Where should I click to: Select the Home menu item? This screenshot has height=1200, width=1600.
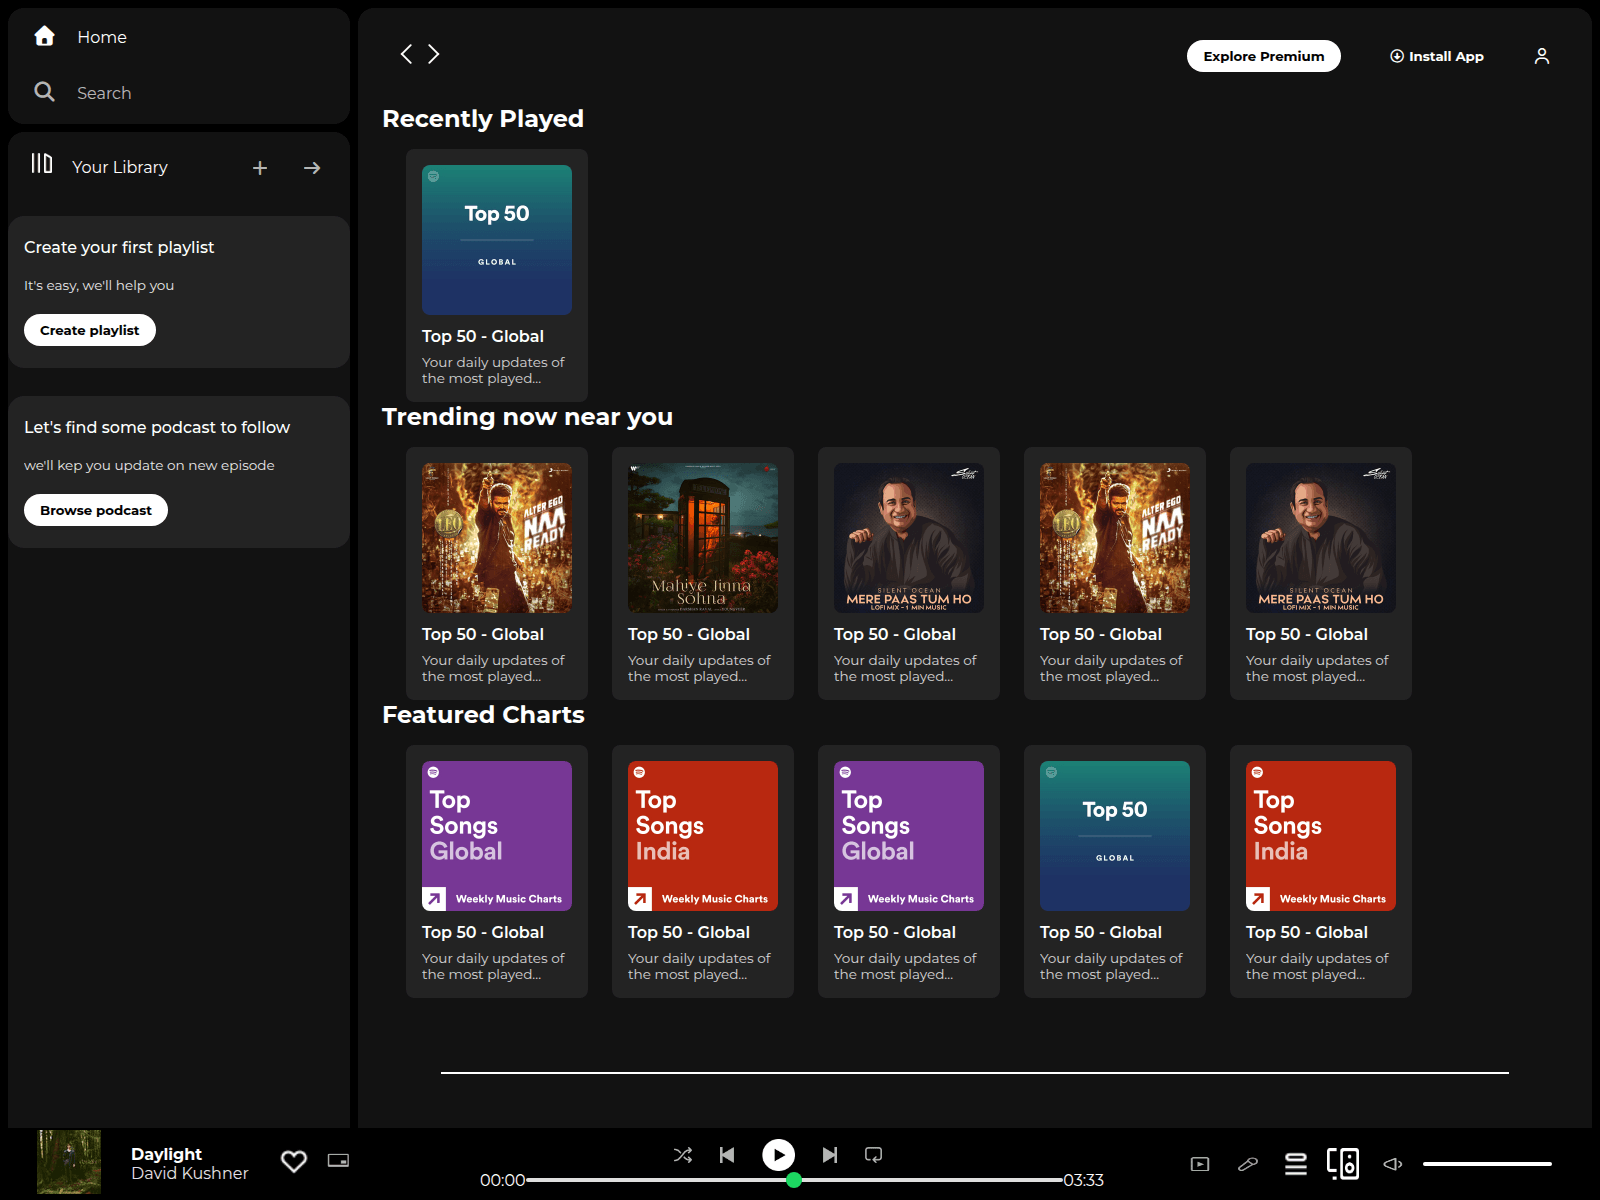coord(102,37)
